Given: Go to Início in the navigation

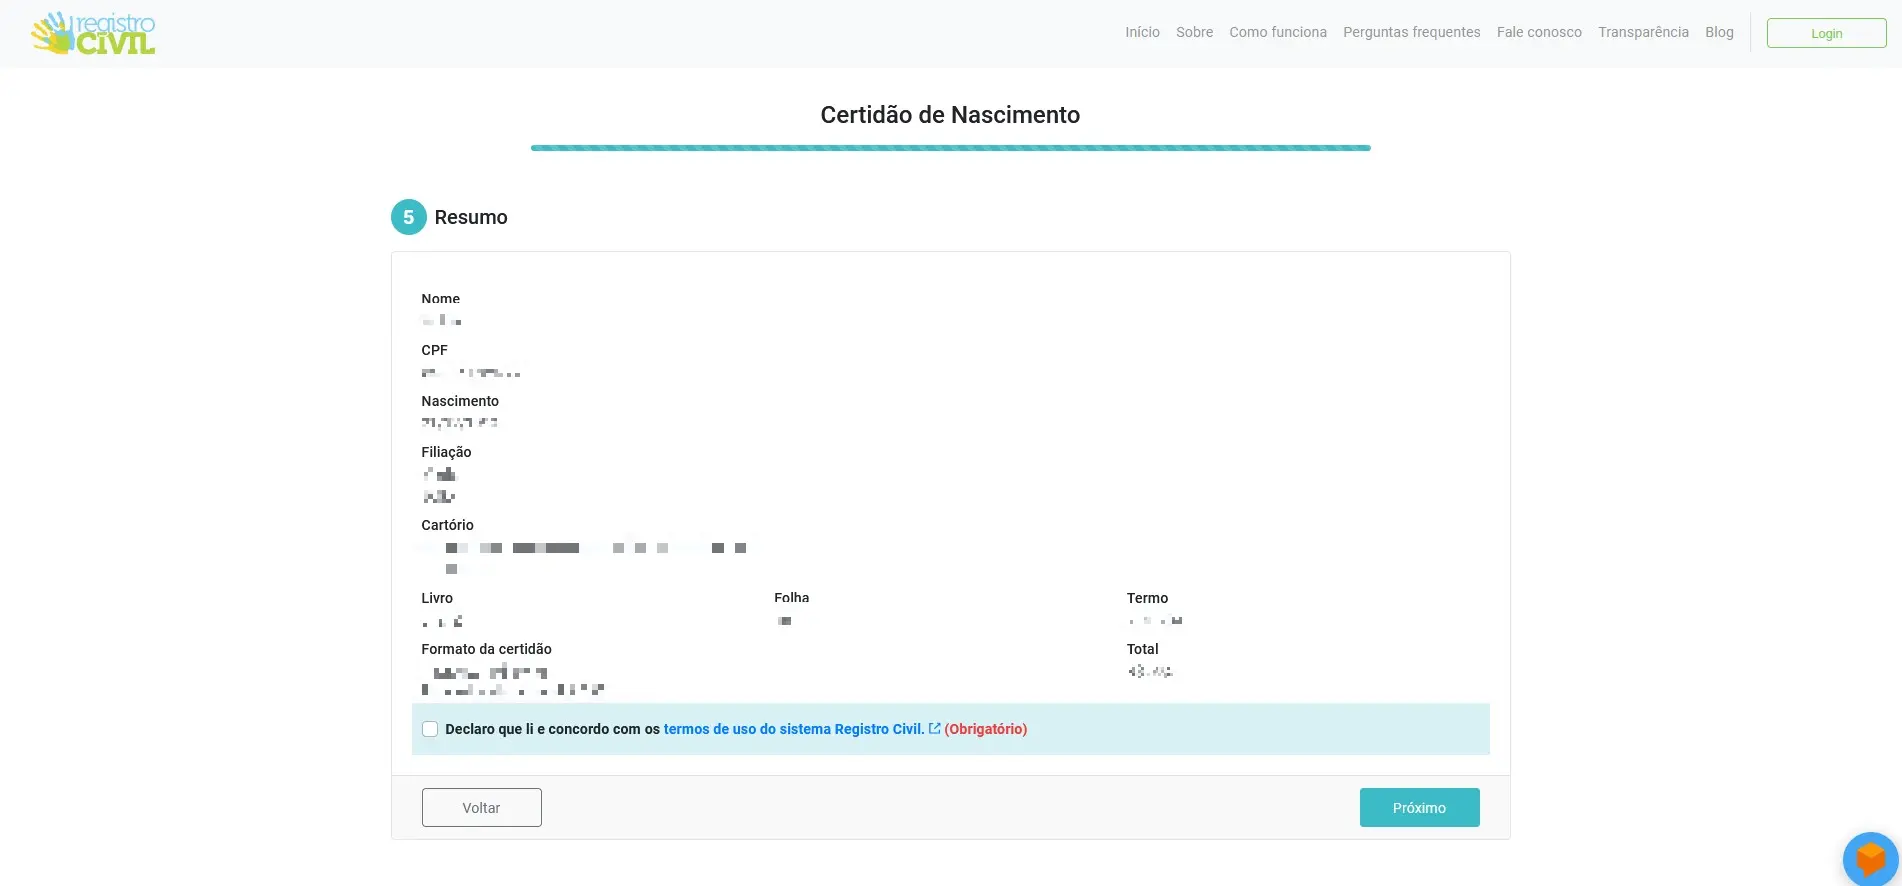Looking at the screenshot, I should 1142,32.
